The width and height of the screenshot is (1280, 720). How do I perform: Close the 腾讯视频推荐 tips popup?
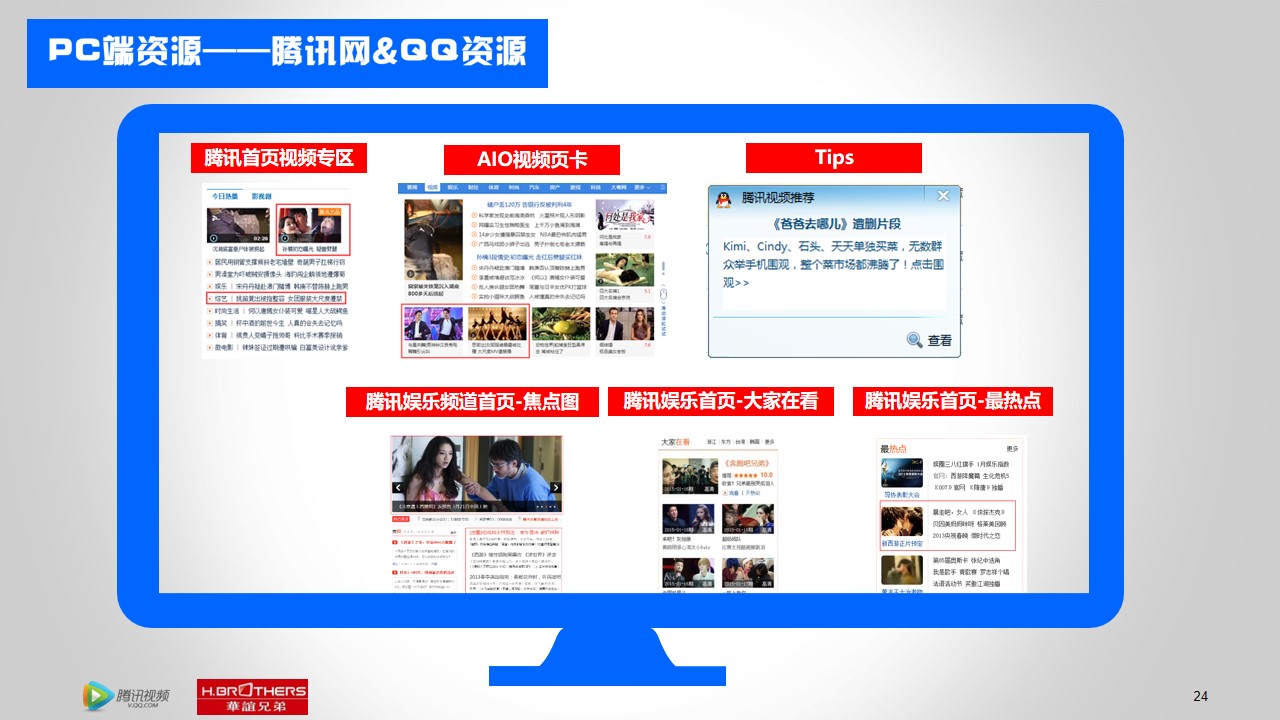pos(943,195)
